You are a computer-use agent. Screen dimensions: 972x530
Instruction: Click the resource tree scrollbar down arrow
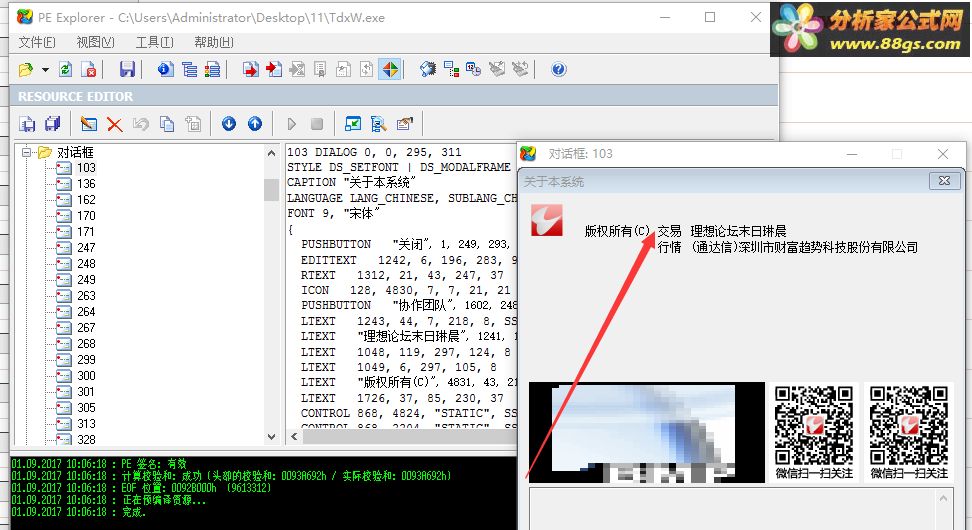tap(272, 436)
